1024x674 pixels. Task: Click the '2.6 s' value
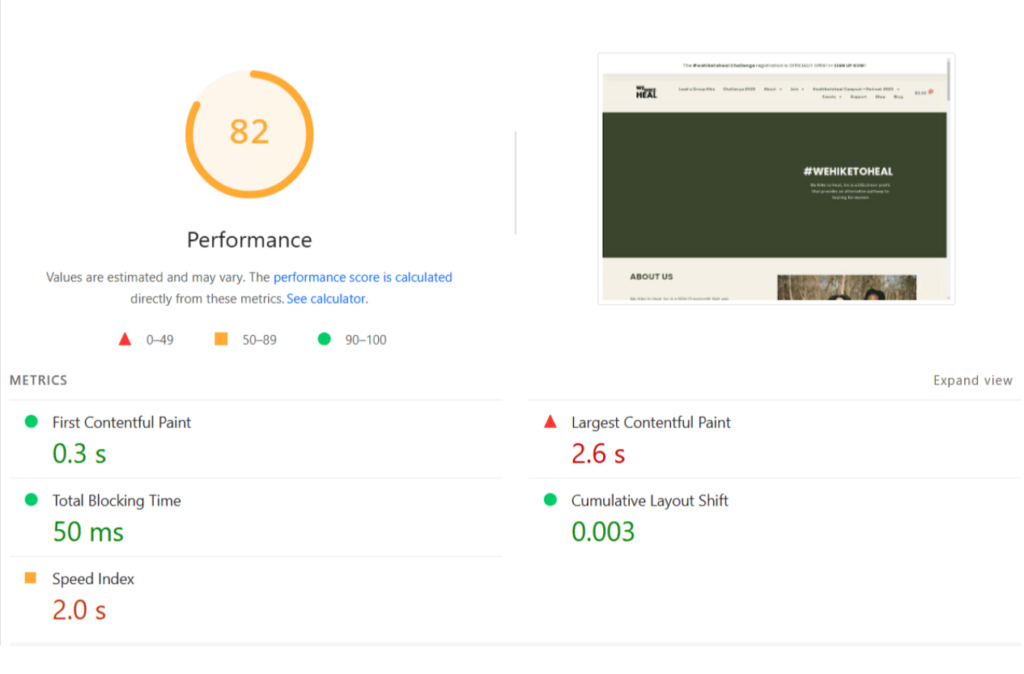(x=598, y=454)
